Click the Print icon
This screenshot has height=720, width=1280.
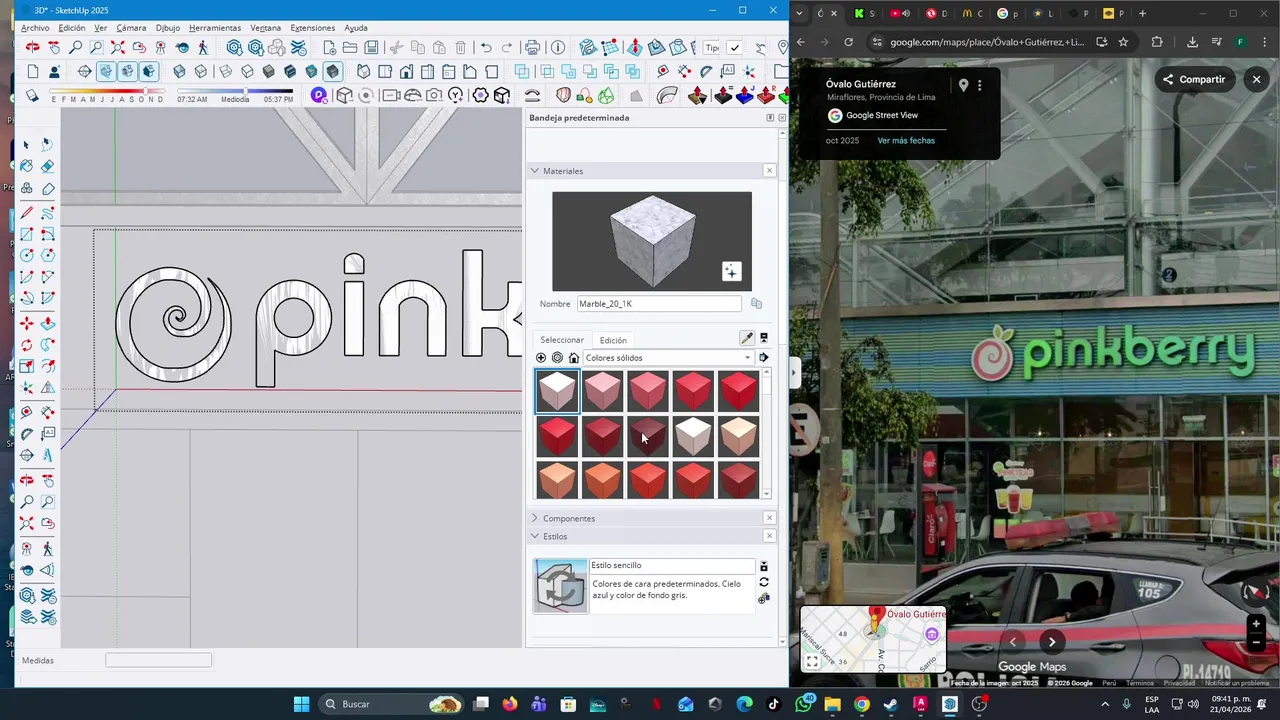click(533, 47)
